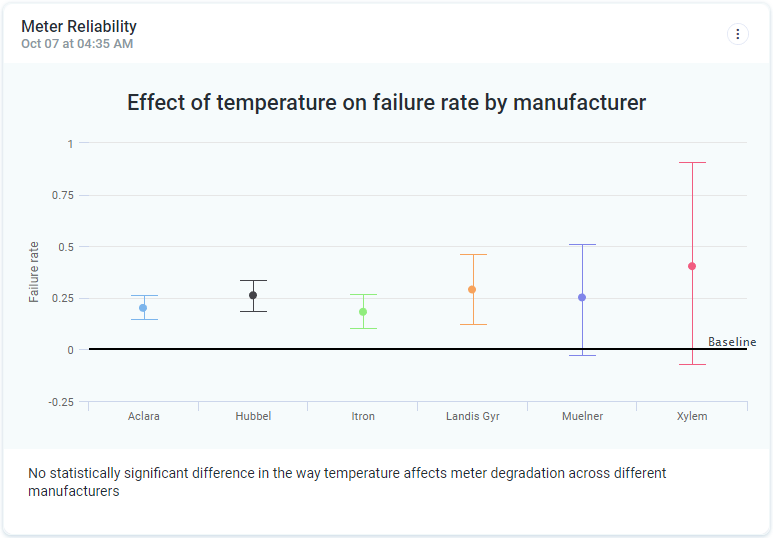The height and width of the screenshot is (538, 773).
Task: Select the Aclara axis label
Action: point(144,416)
